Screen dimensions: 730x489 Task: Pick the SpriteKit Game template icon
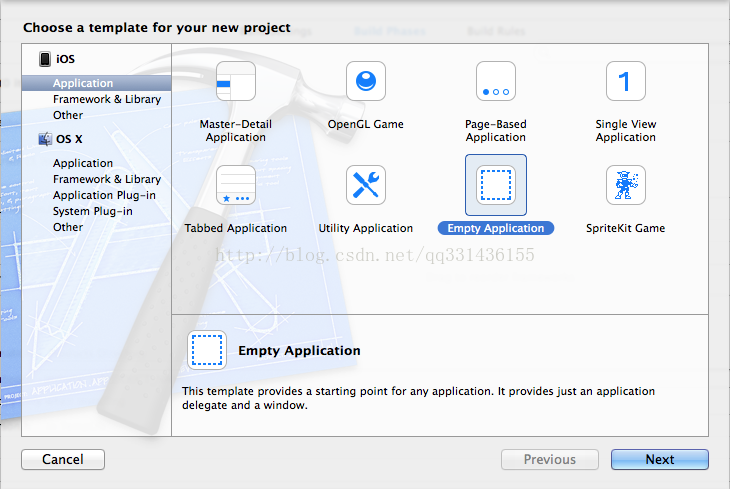(625, 185)
